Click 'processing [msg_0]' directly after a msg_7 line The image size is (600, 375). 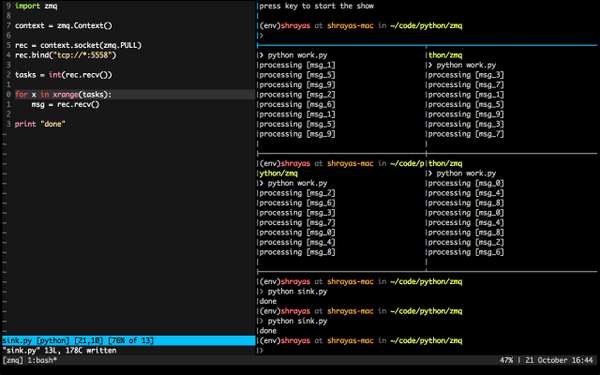[x=297, y=232]
